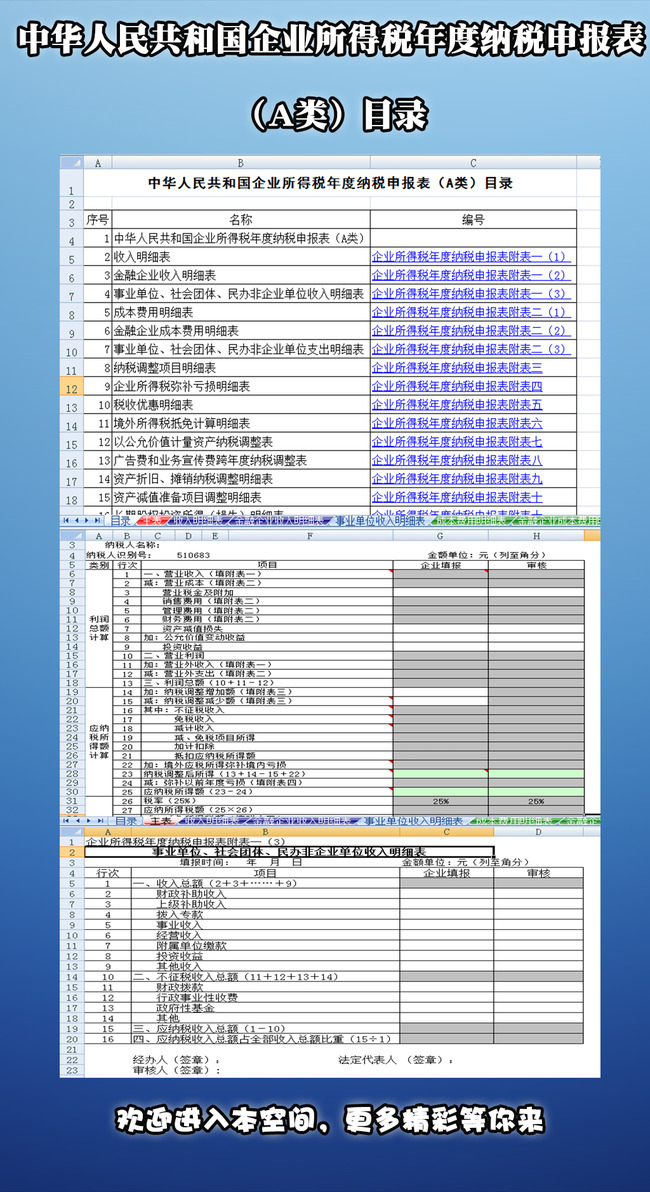
Task: Follow the 附表二（2） hyperlink for 金融企业成本费用明细表
Action: click(x=469, y=331)
